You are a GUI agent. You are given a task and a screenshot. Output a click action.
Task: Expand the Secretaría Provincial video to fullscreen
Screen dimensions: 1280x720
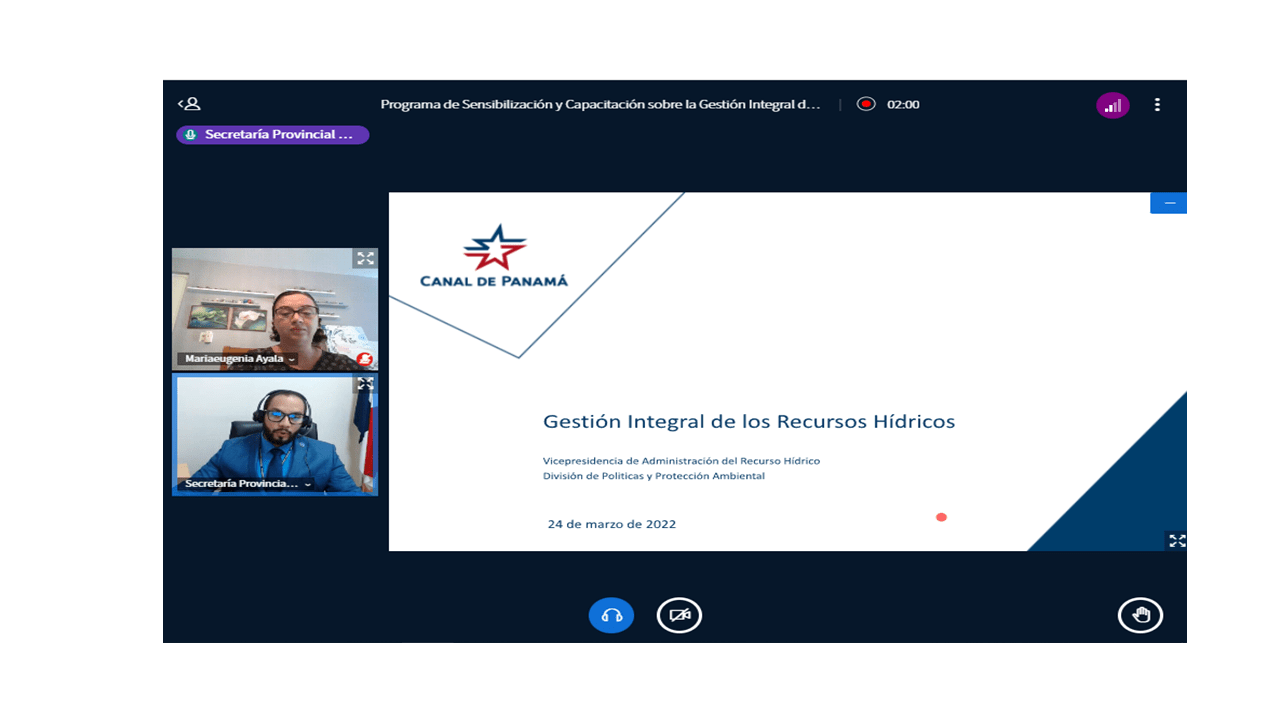click(365, 384)
